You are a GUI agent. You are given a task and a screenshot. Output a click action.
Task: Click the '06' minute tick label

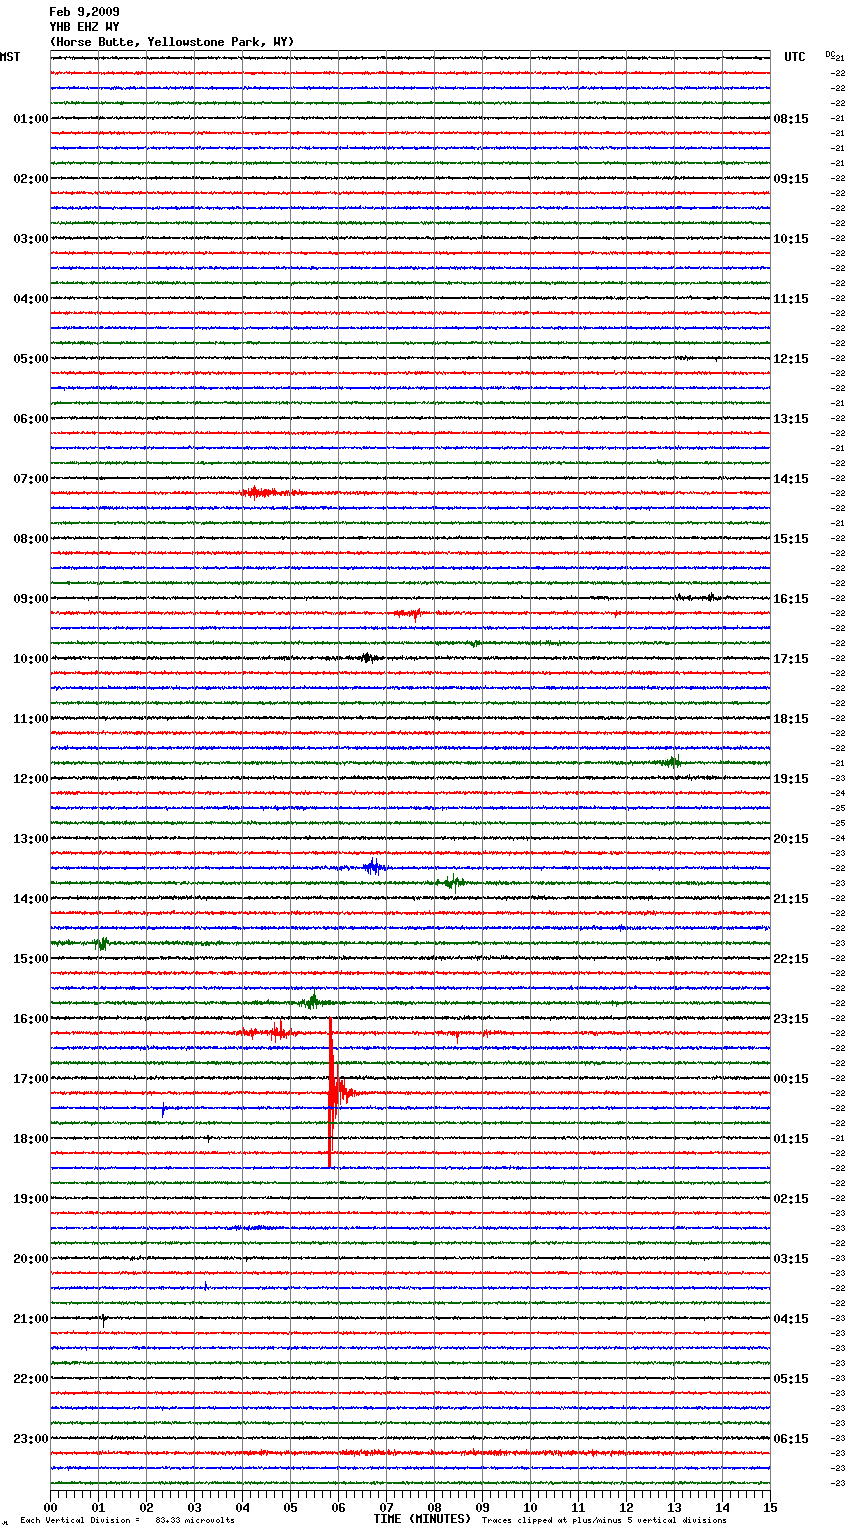tap(339, 1507)
